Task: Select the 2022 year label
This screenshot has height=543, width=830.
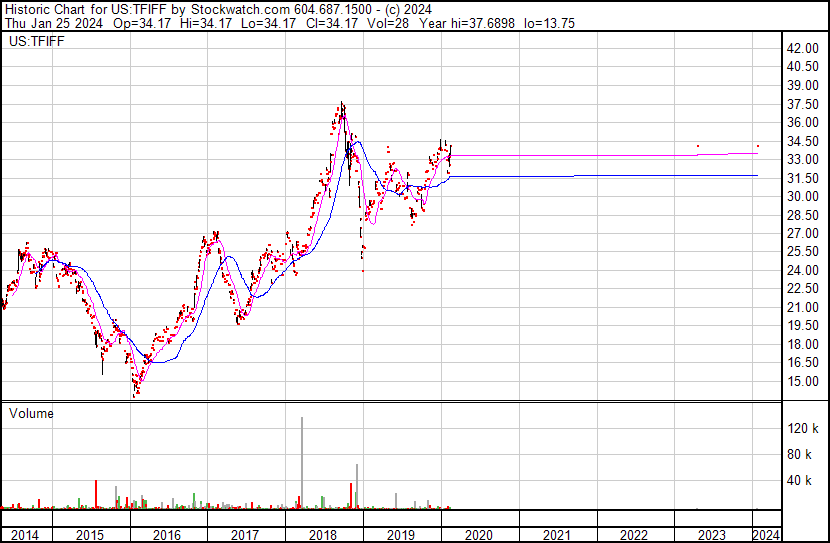Action: (634, 535)
